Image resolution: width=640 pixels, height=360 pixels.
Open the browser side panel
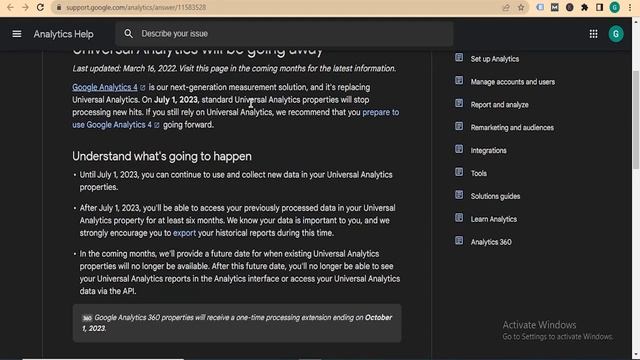click(599, 7)
